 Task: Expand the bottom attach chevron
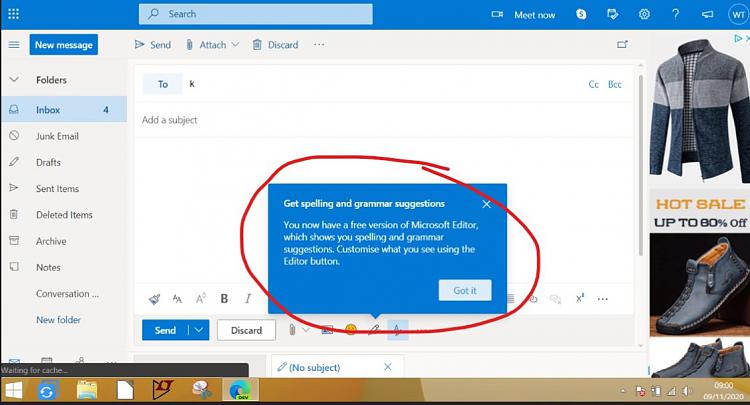pyautogui.click(x=306, y=330)
